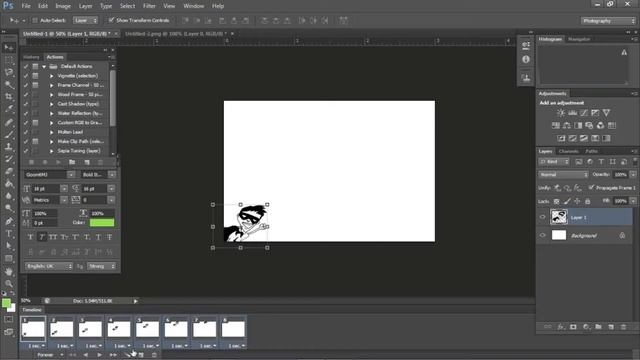Play the timeline animation
Image resolution: width=640 pixels, height=360 pixels.
tap(99, 355)
